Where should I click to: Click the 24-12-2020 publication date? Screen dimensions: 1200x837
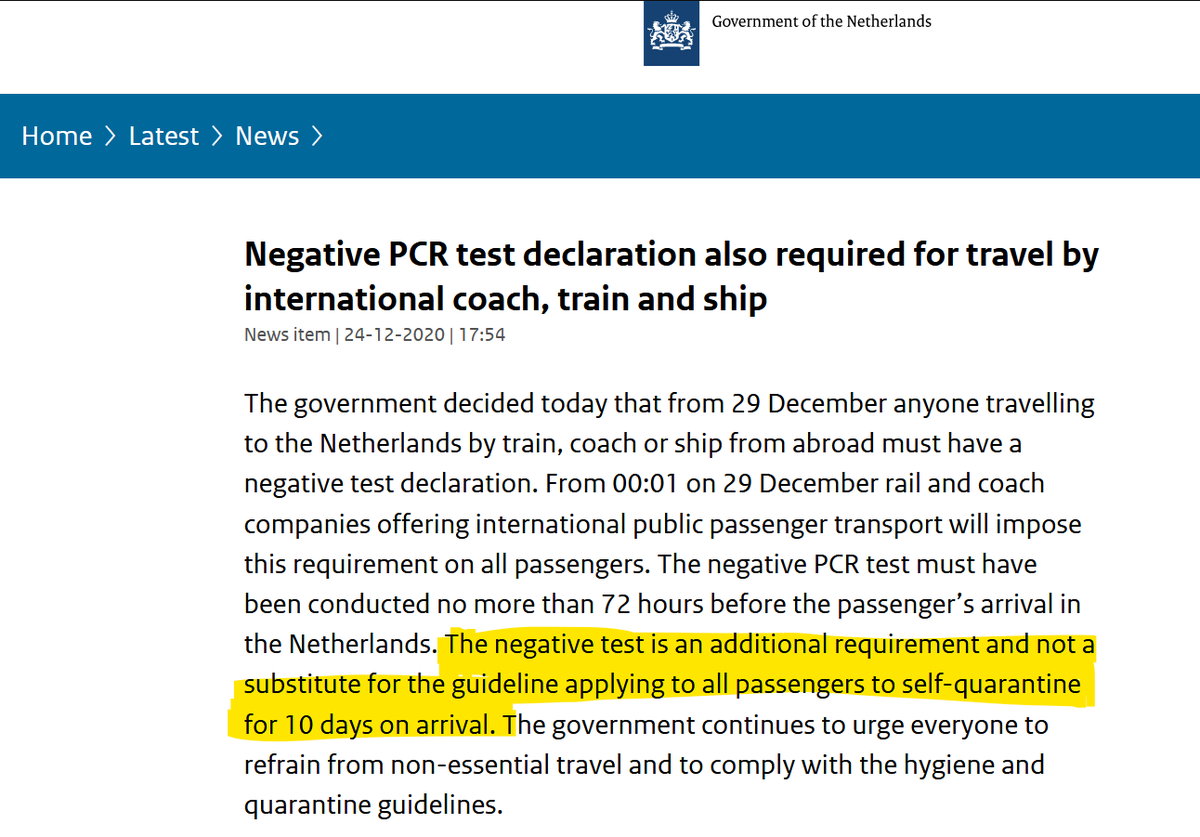(x=394, y=335)
